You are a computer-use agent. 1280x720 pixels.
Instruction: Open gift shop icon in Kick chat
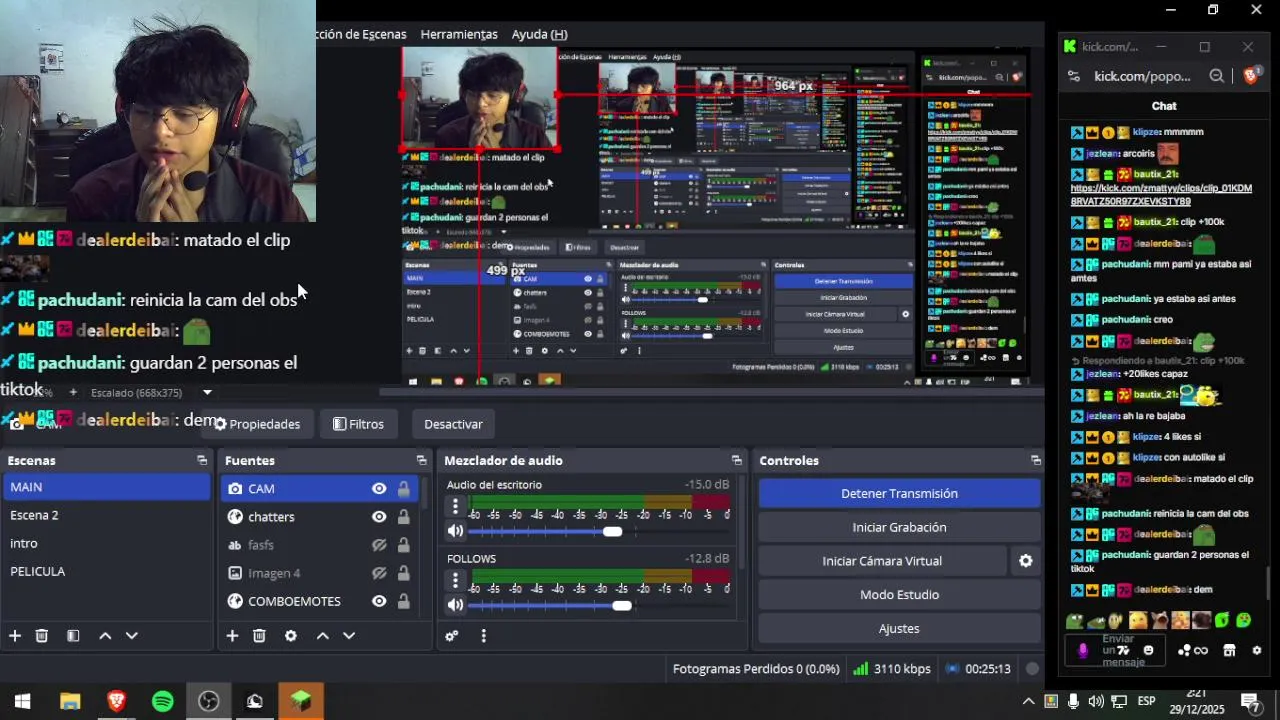coord(1229,650)
